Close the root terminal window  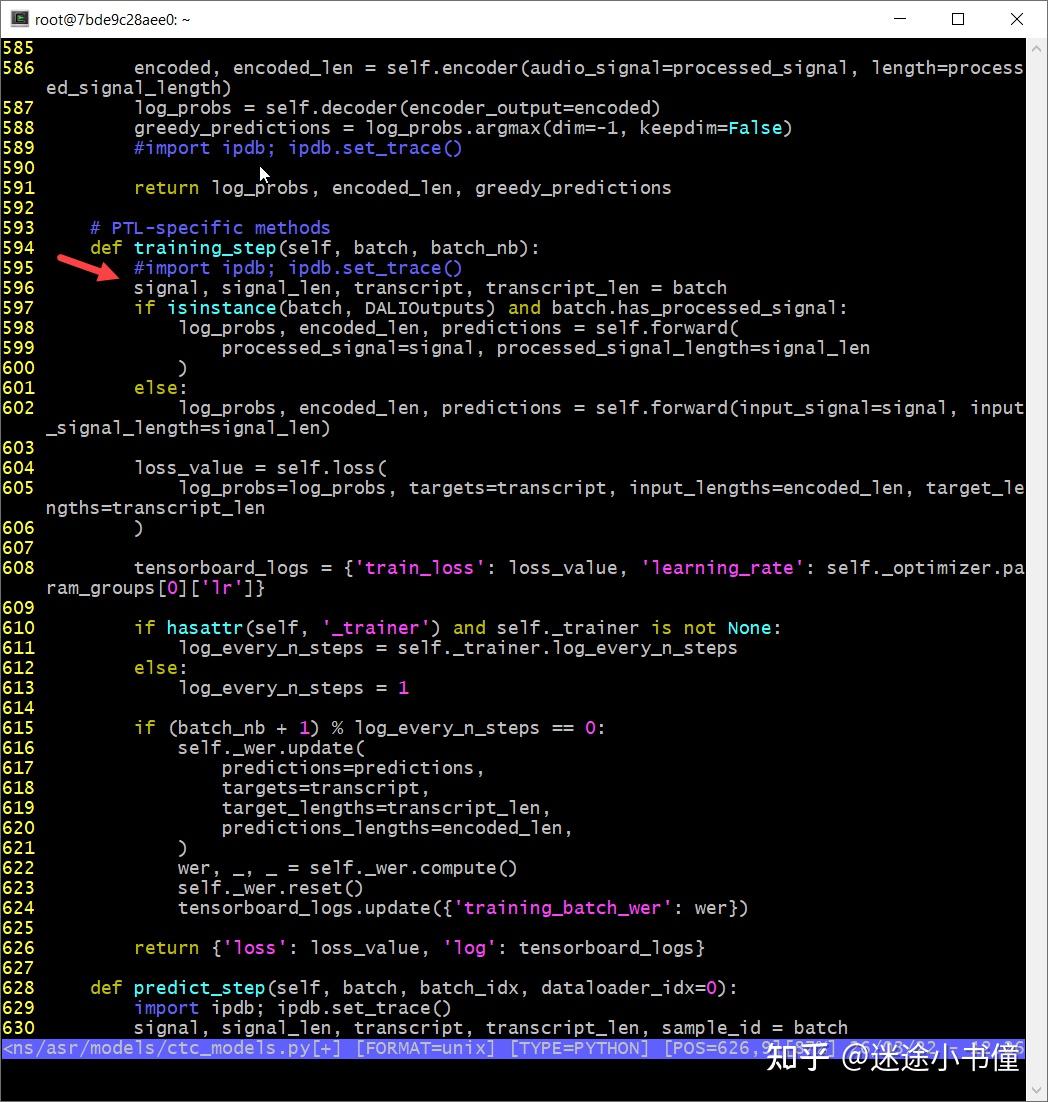pos(1016,19)
